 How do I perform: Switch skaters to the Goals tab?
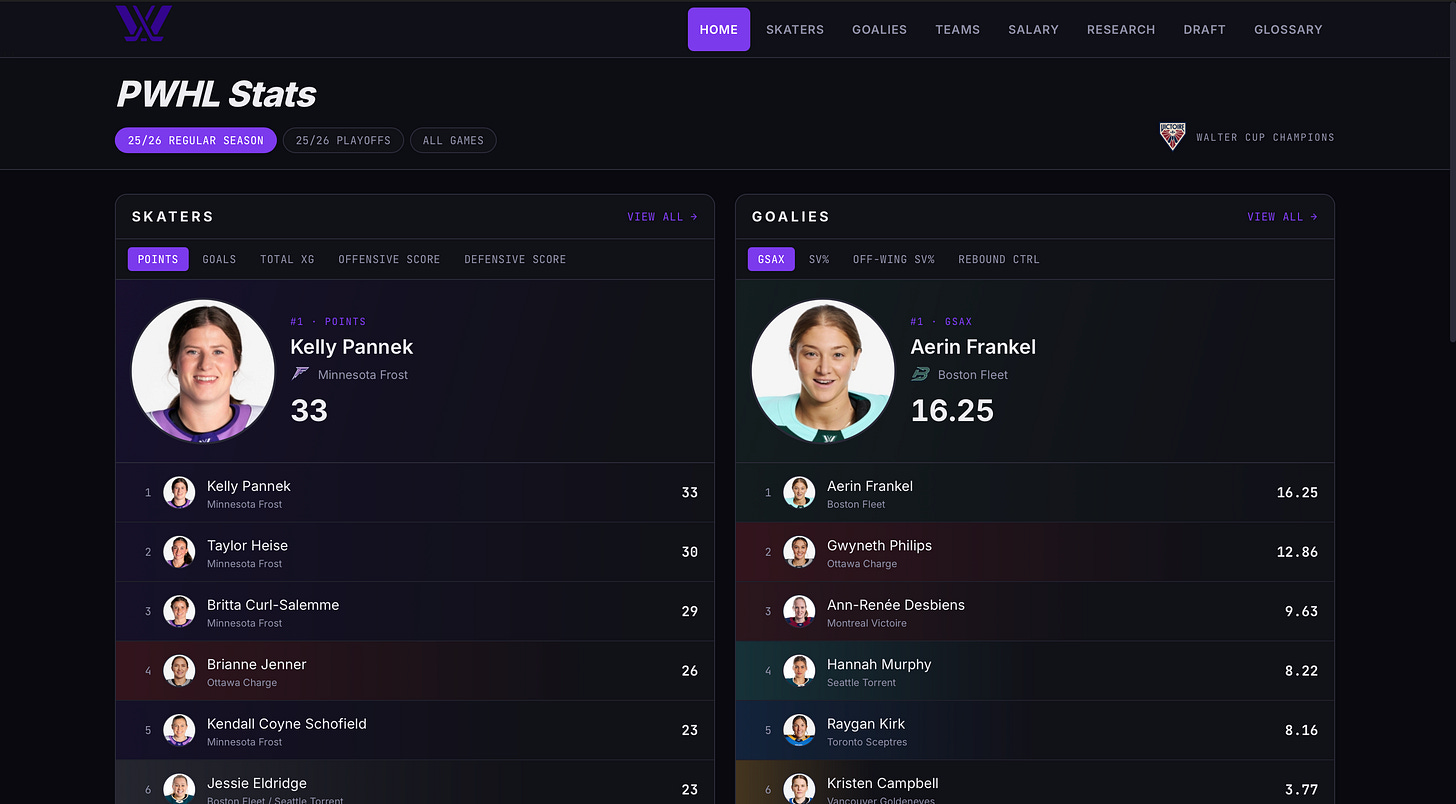tap(220, 259)
